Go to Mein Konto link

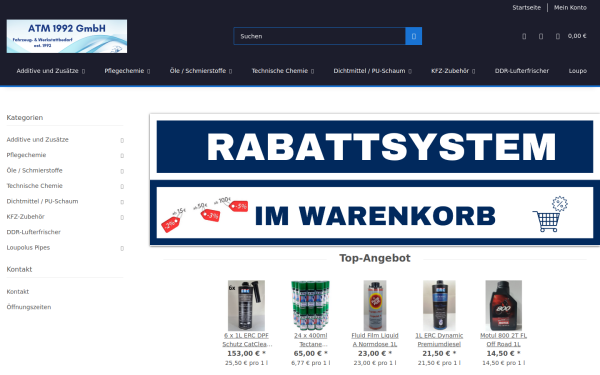pos(570,8)
